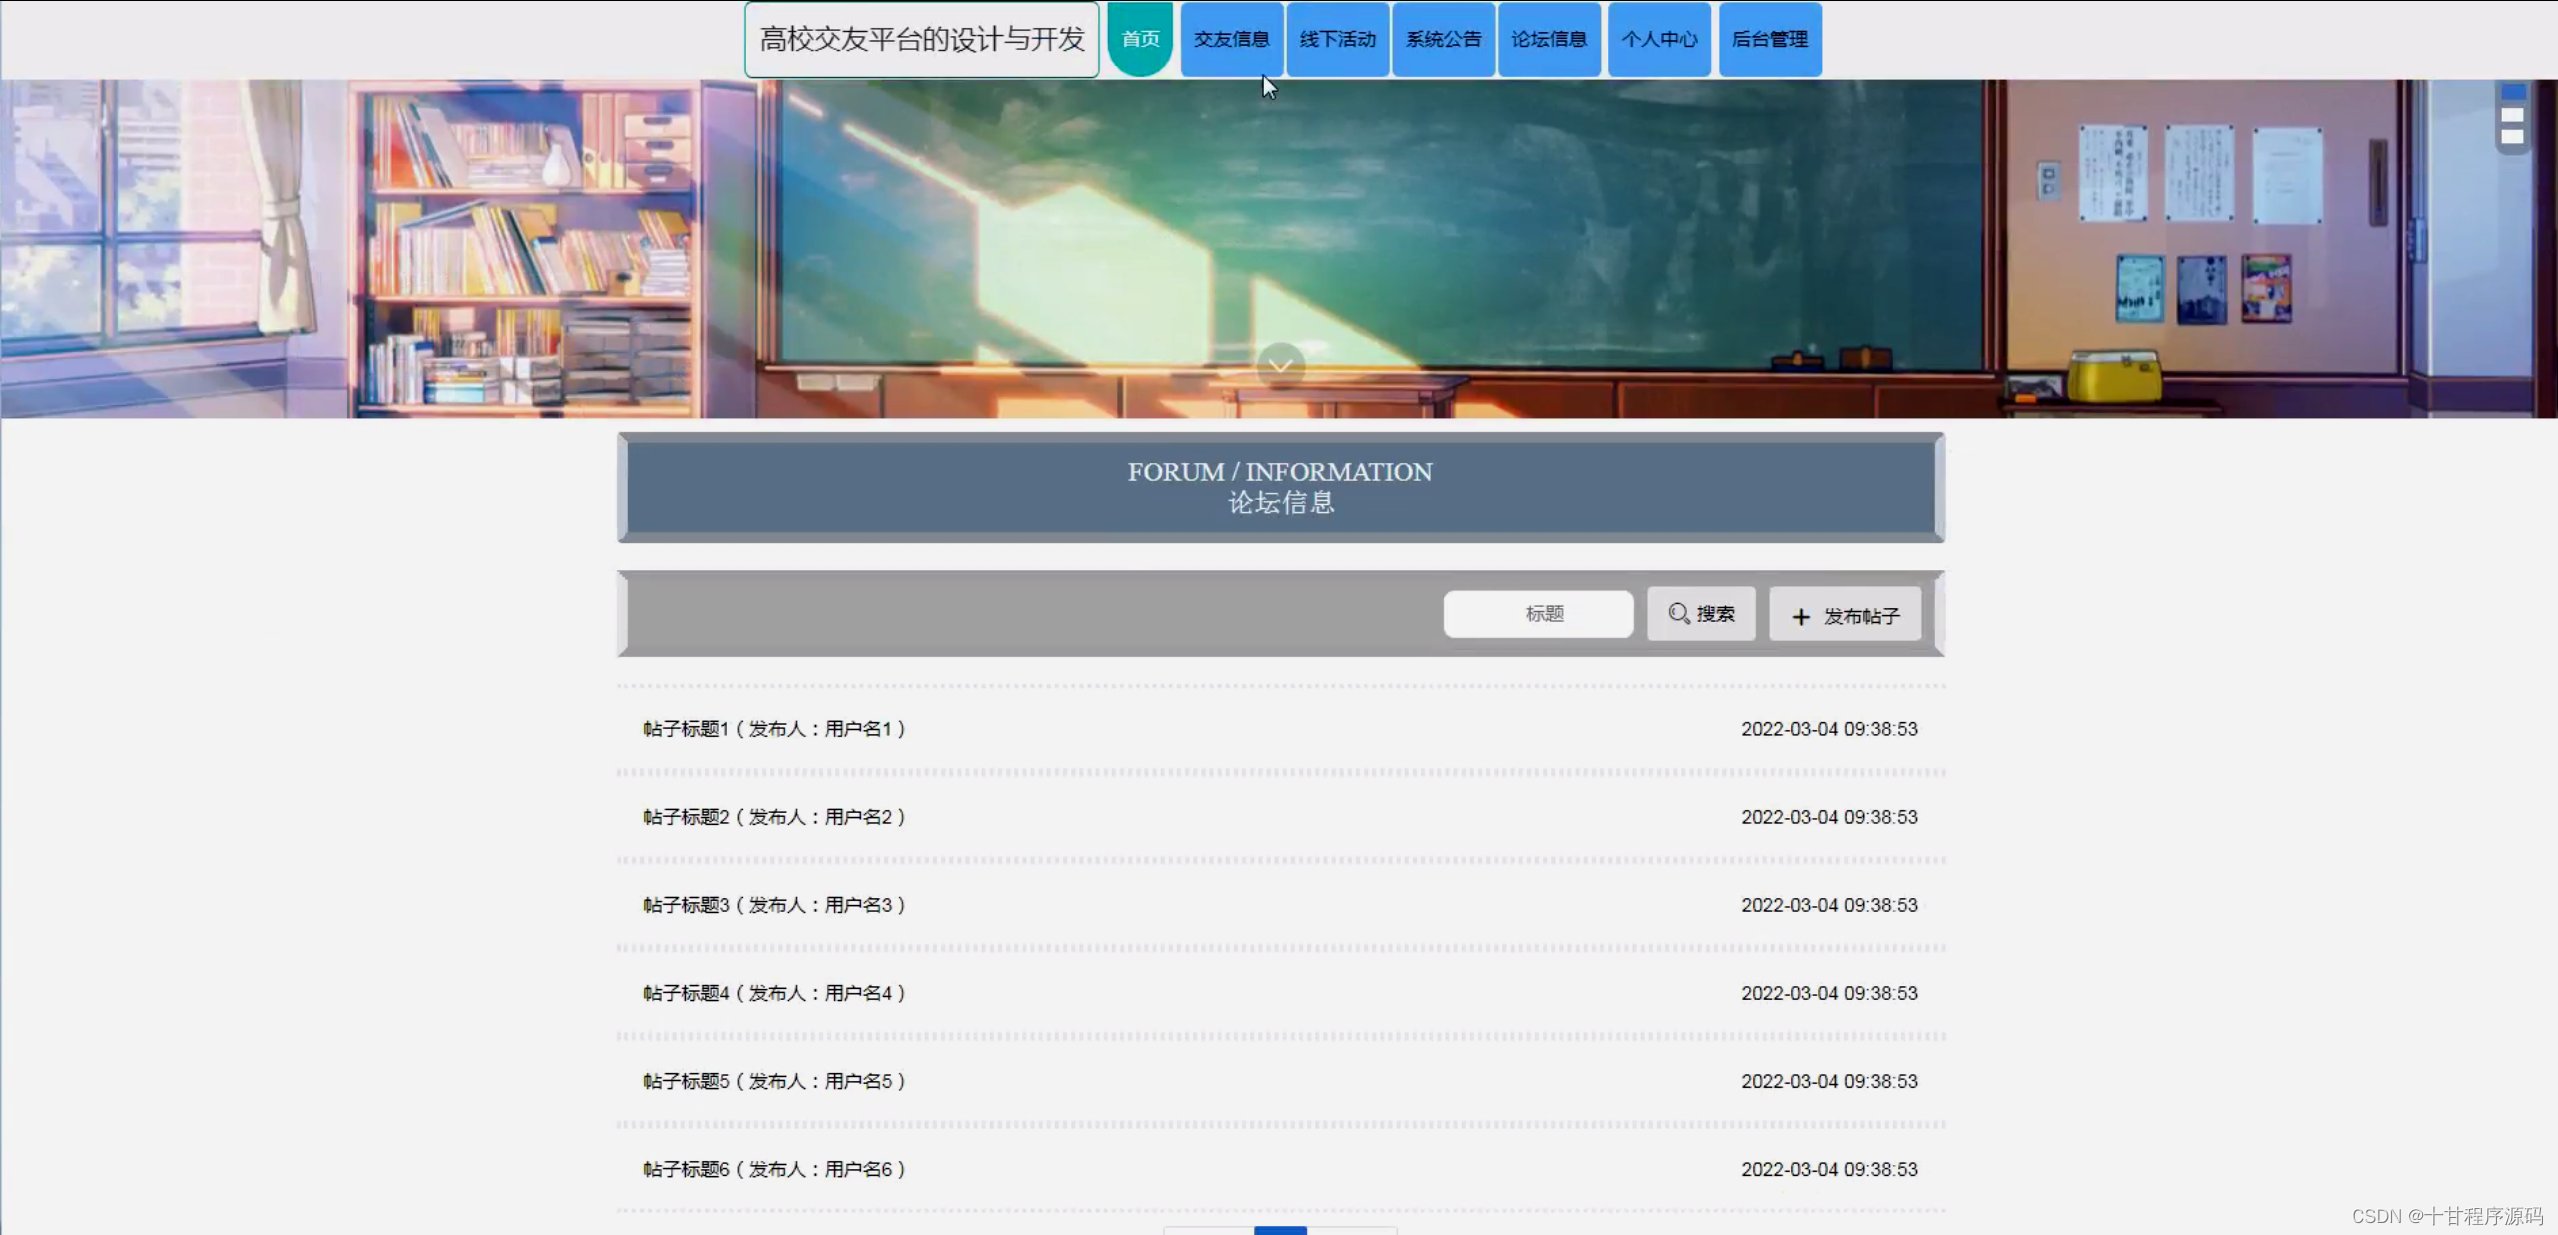The width and height of the screenshot is (2558, 1235).
Task: Click the plus icon on 发布帖子
Action: [1800, 617]
